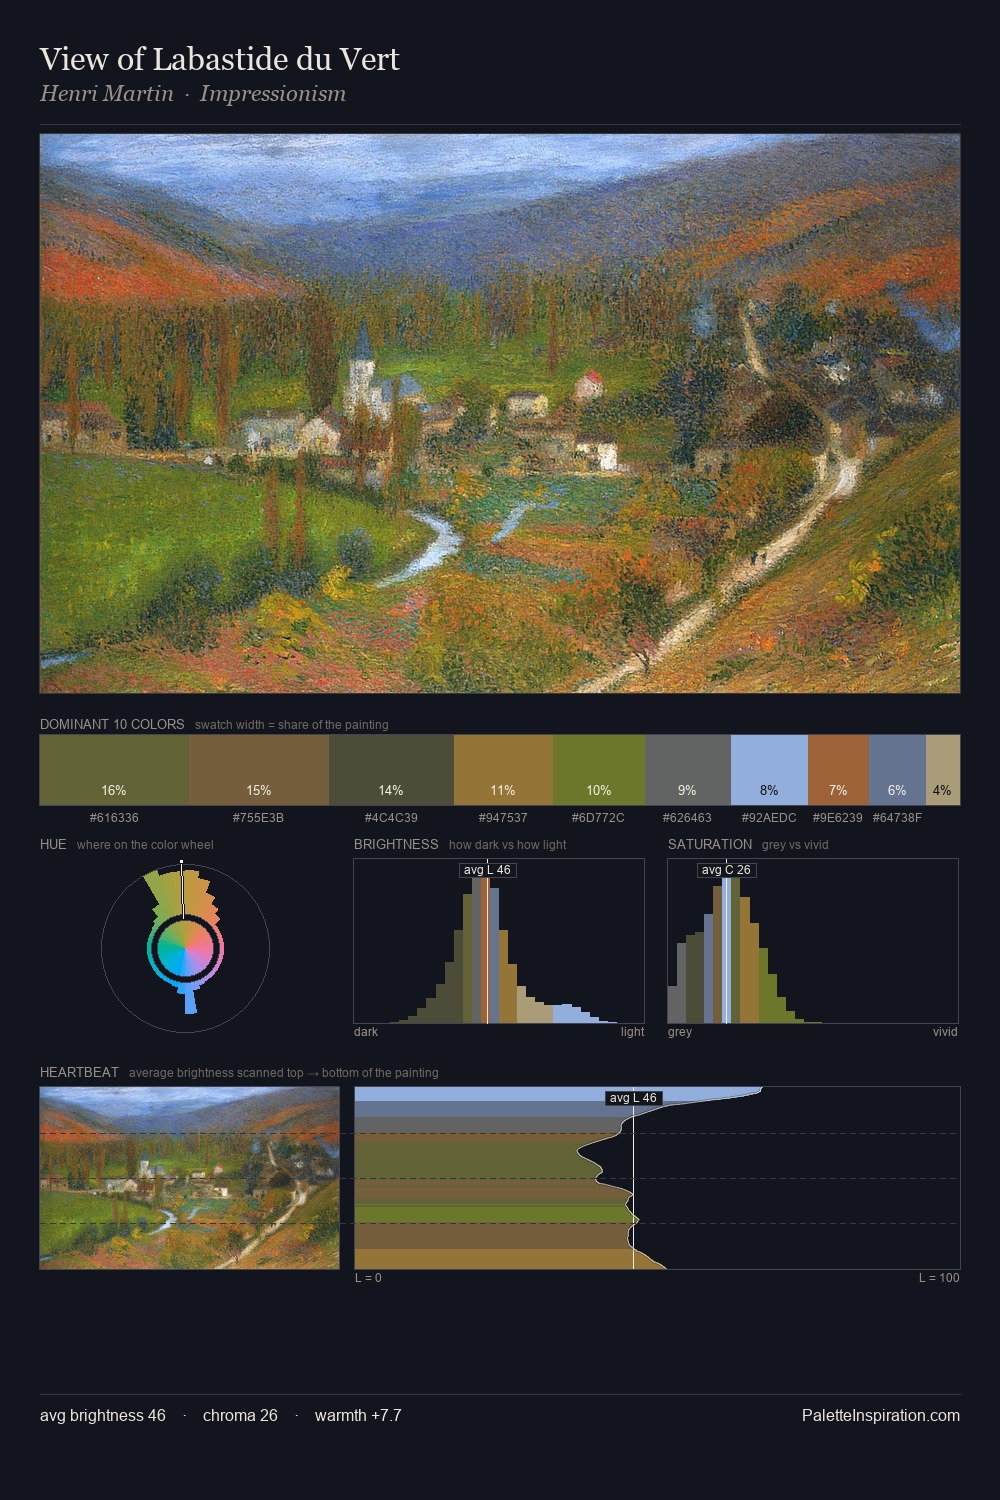Click the hex code #755E3B text
Screen dimensions: 1000x1500
point(259,817)
